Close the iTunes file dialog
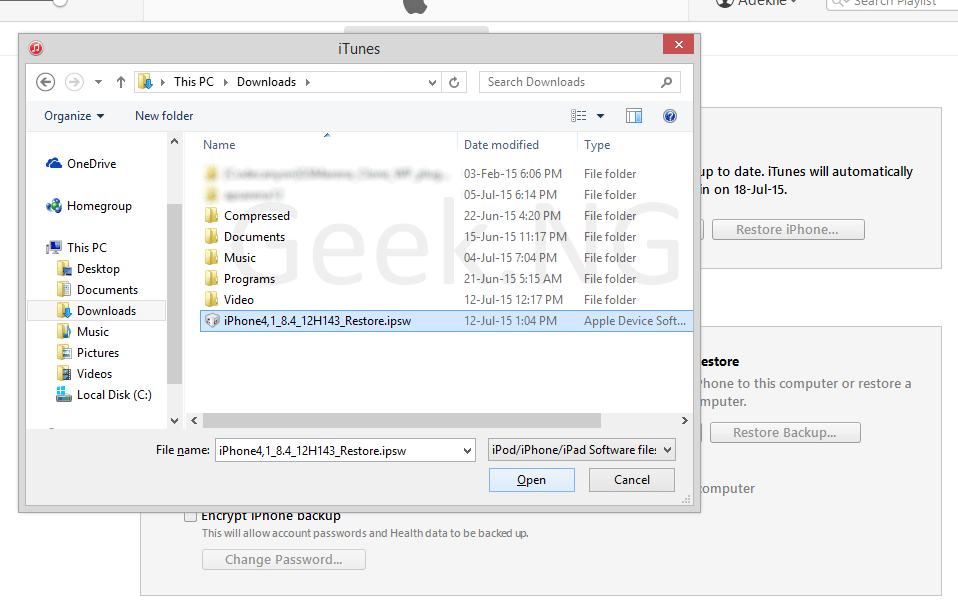This screenshot has height=600, width=958. pos(678,45)
